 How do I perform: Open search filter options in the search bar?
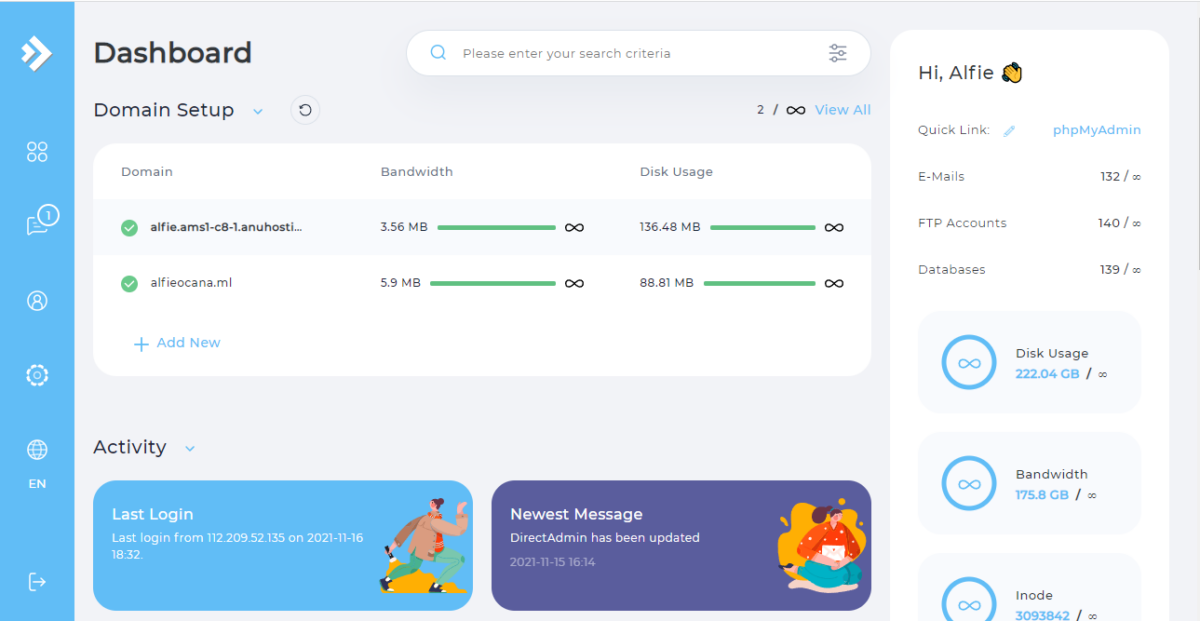coord(838,53)
